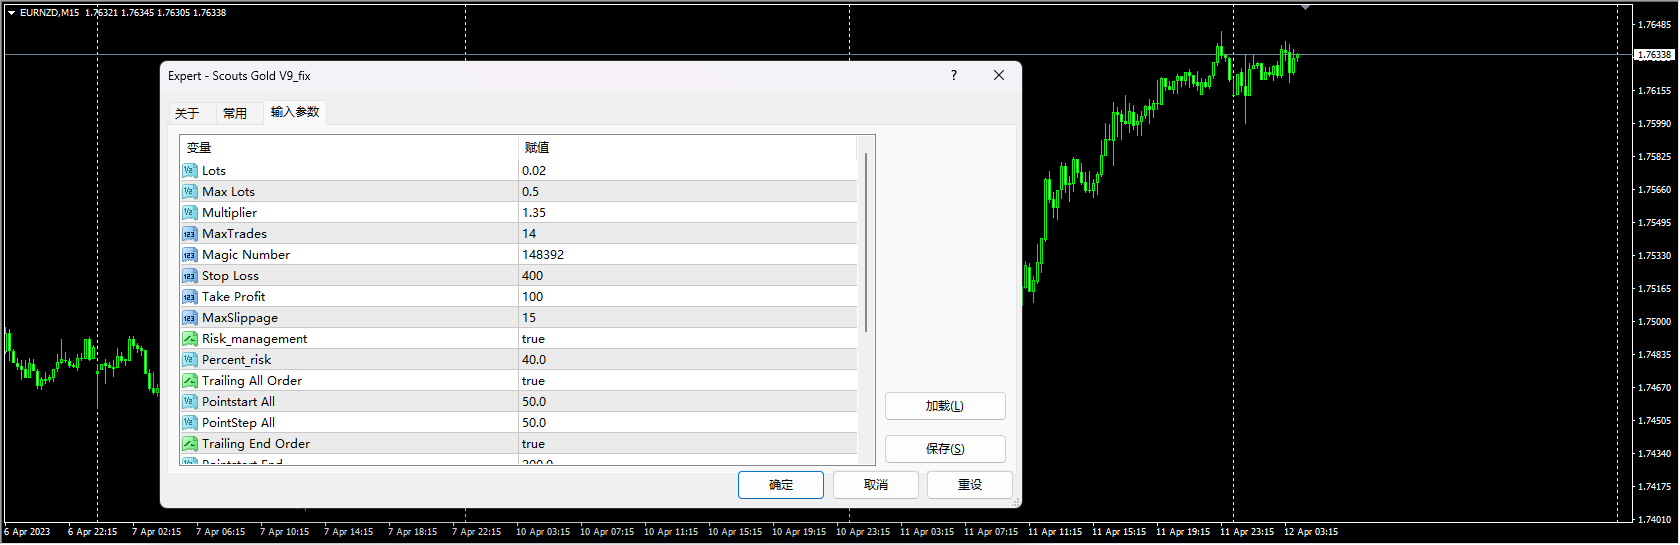This screenshot has width=1680, height=545.
Task: Click the 1.76485 price axis label
Action: (x=1655, y=24)
